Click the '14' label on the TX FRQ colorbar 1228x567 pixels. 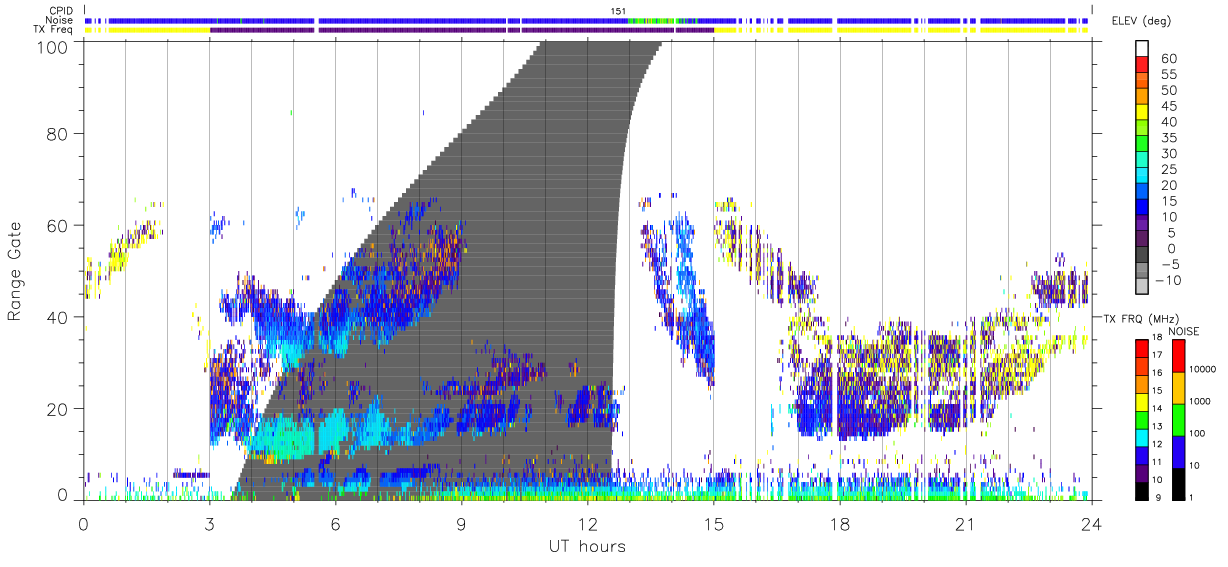point(1157,408)
